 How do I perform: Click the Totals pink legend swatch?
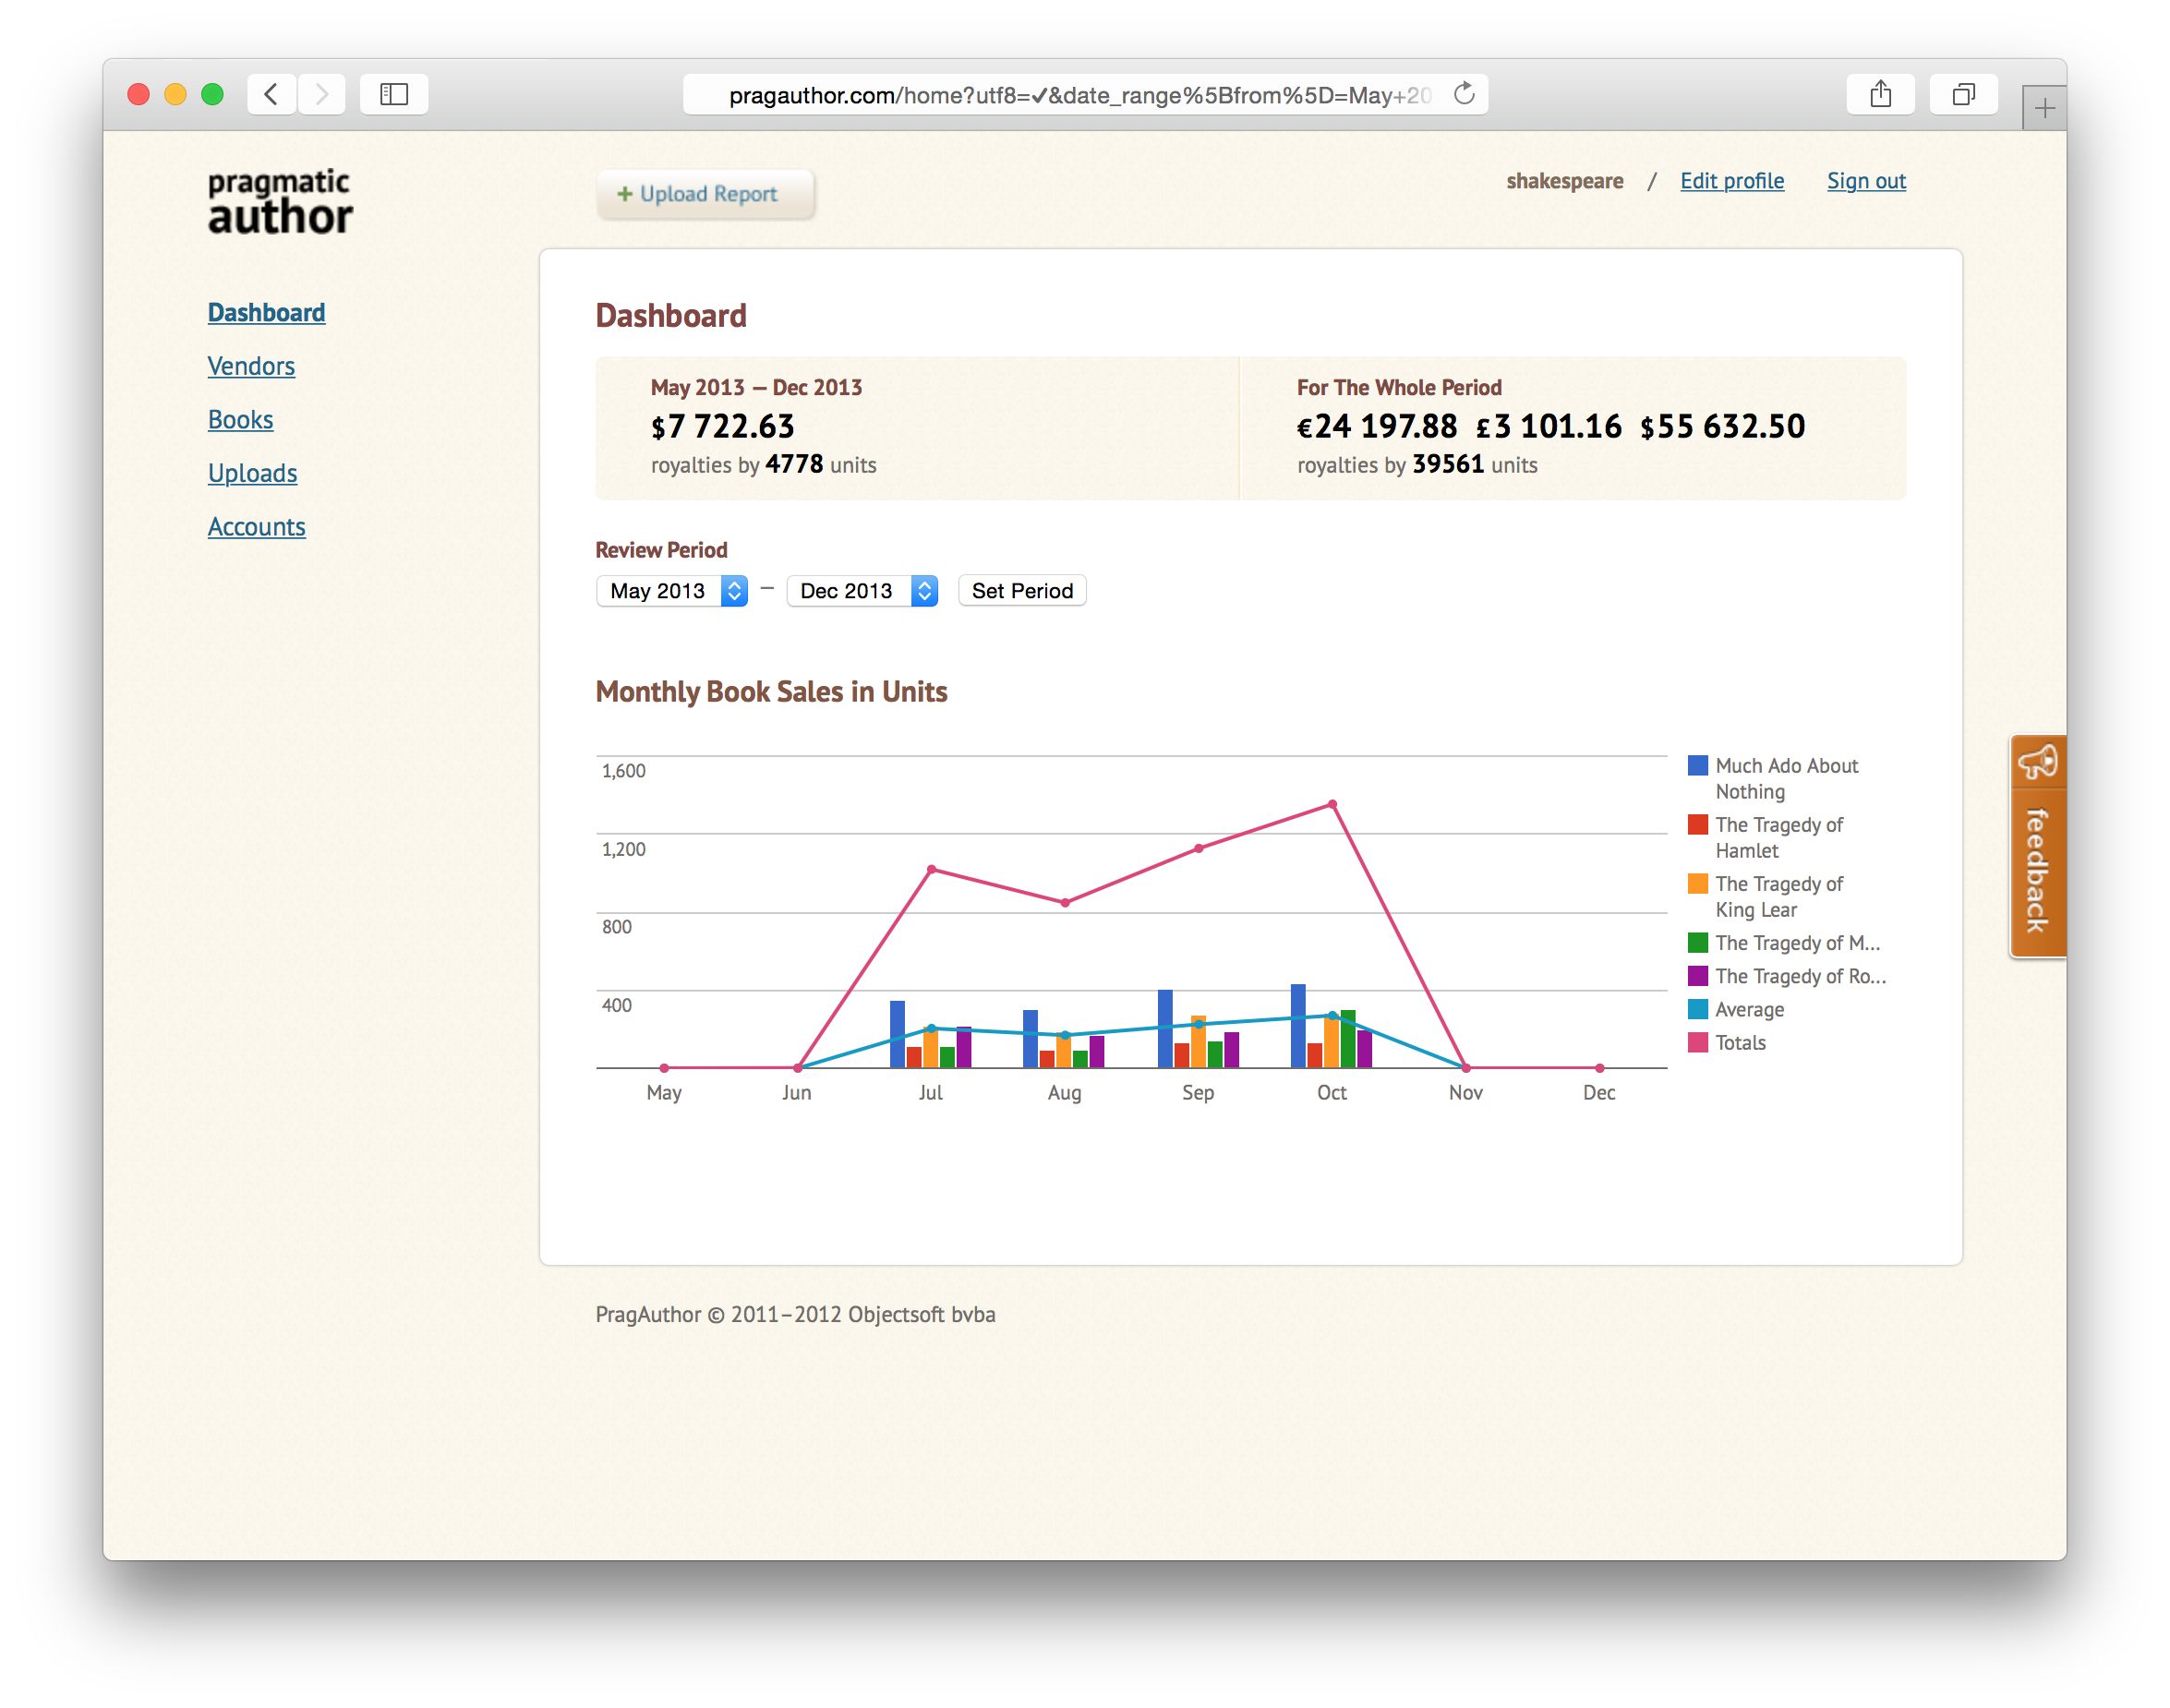point(1697,1042)
